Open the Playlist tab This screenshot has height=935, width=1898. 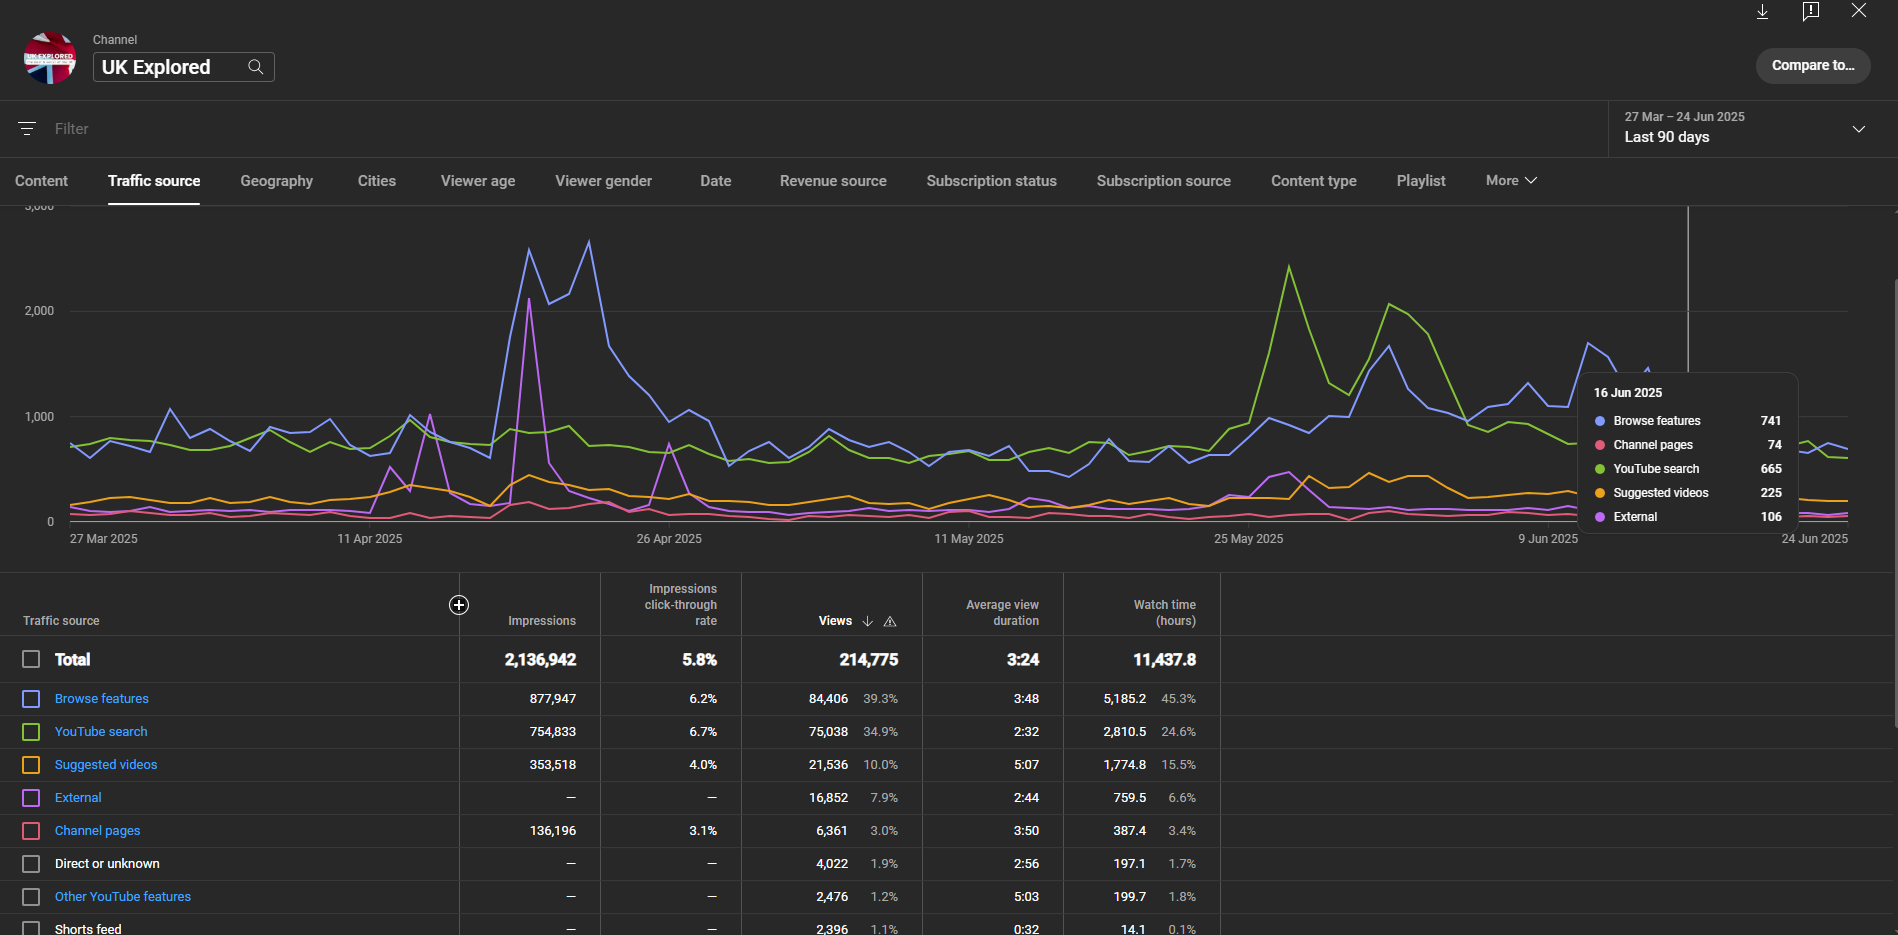pyautogui.click(x=1421, y=181)
